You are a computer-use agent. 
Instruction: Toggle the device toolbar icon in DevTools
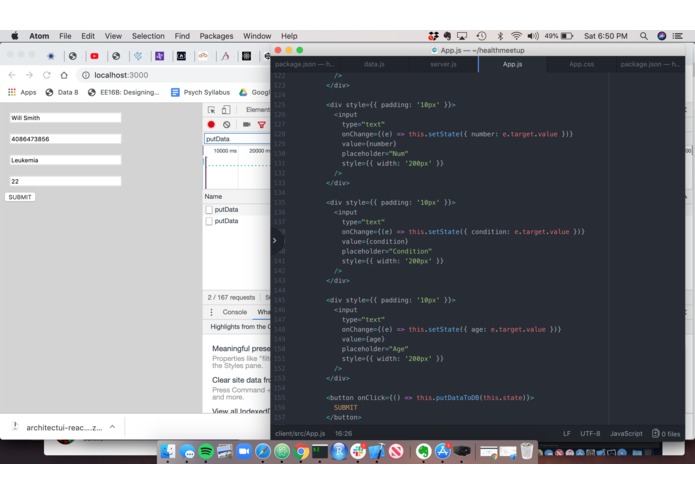(x=226, y=109)
